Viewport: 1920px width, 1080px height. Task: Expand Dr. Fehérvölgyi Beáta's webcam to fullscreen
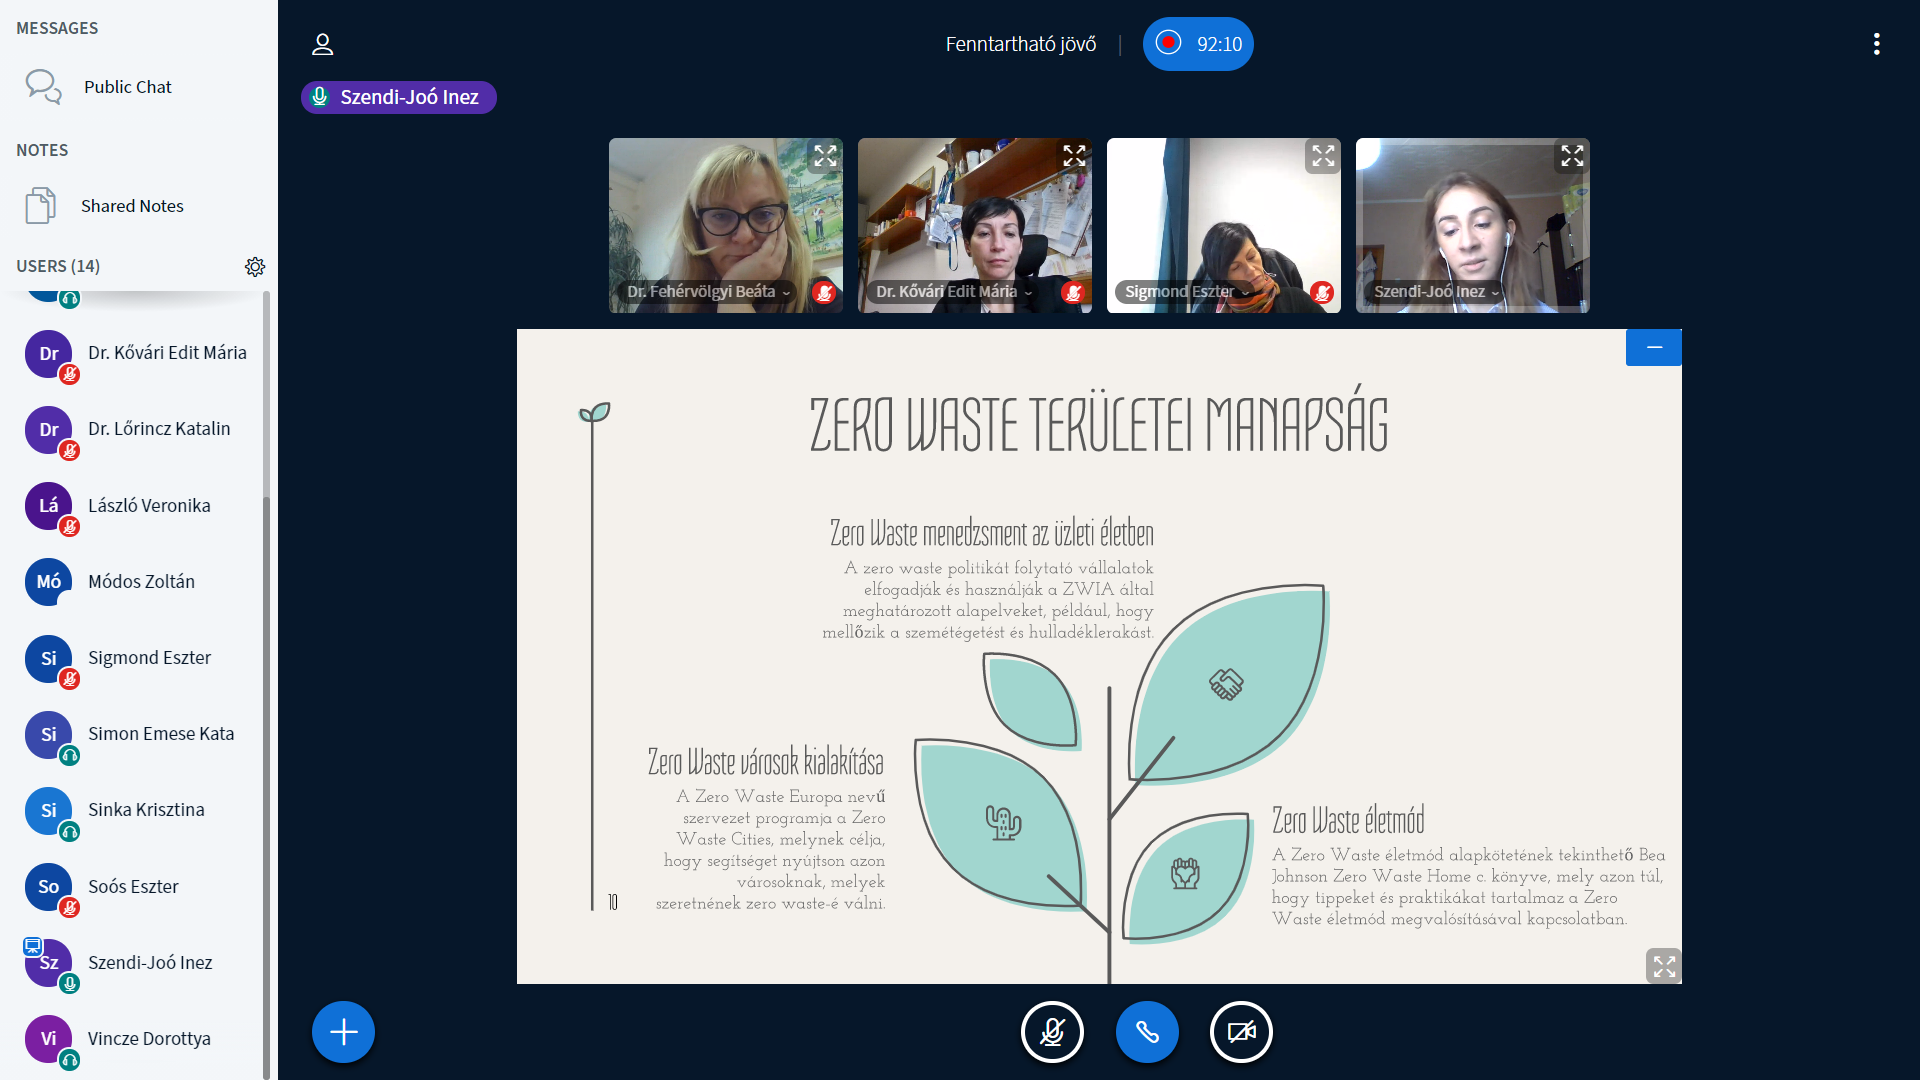(x=825, y=156)
